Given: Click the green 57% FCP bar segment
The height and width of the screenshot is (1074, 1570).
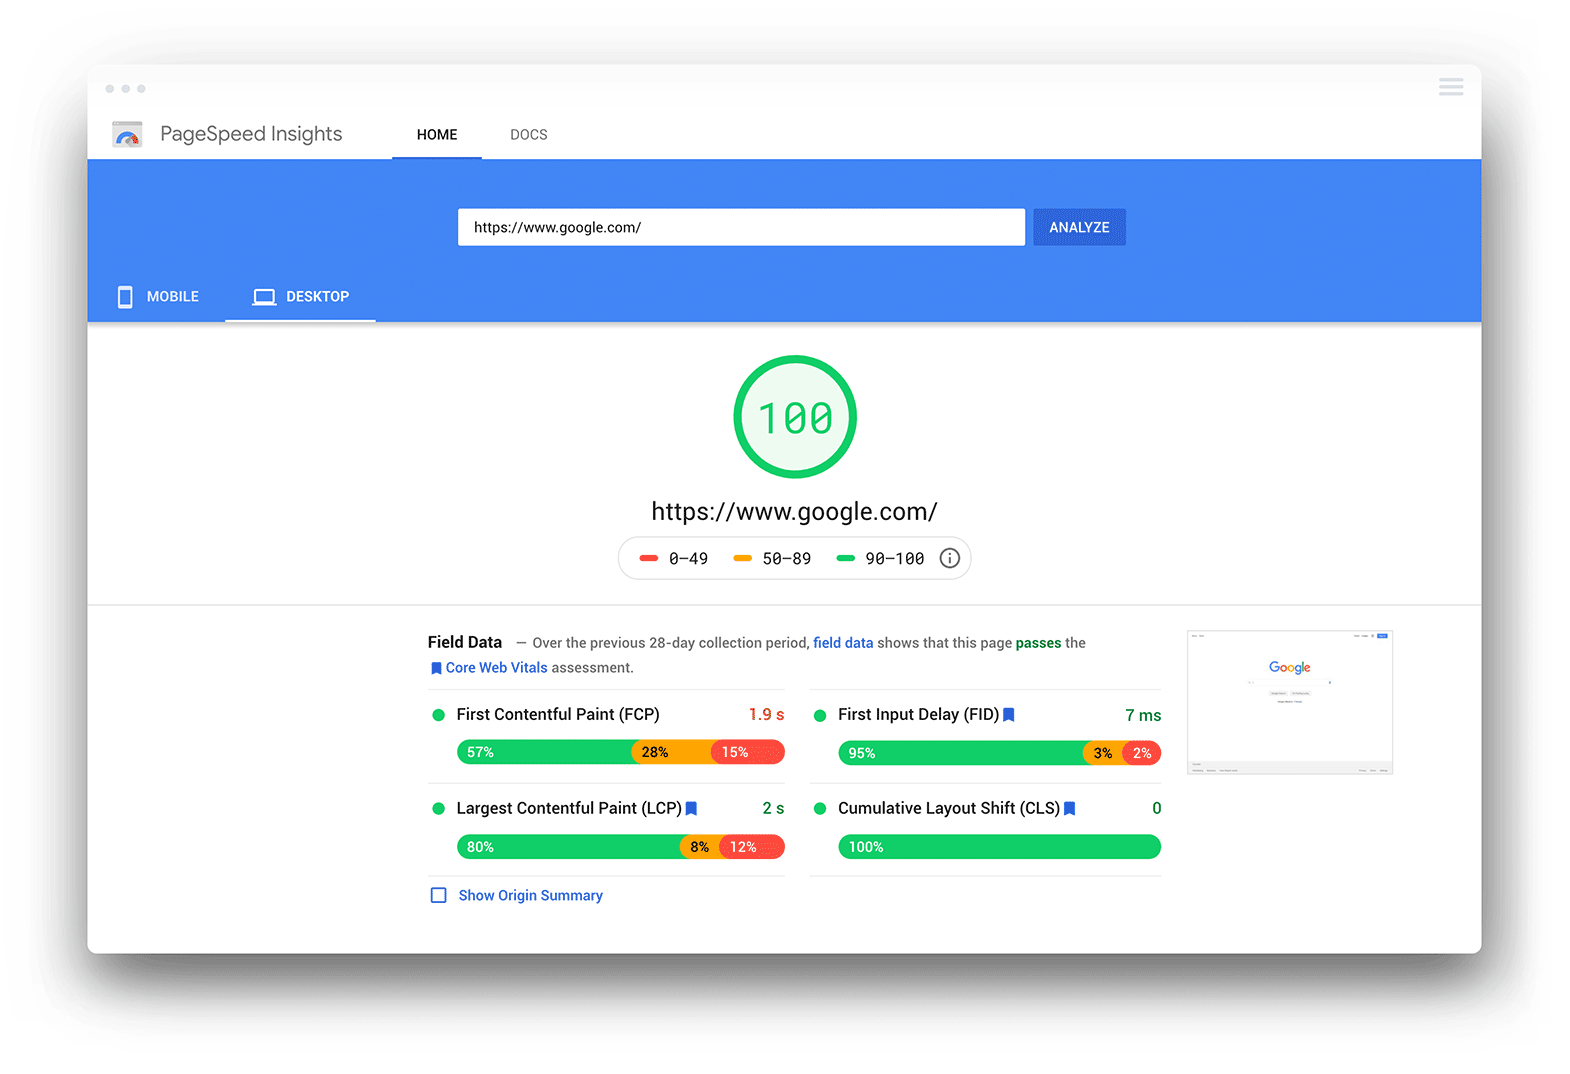Looking at the screenshot, I should click(545, 752).
